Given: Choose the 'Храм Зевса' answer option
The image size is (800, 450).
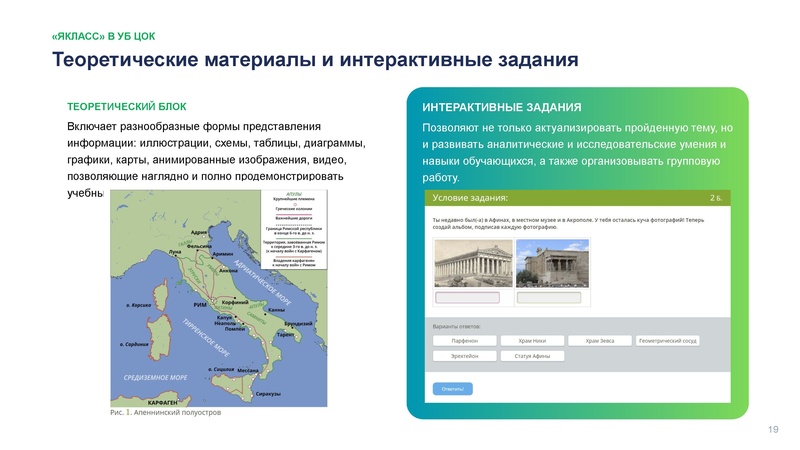Looking at the screenshot, I should pos(600,341).
